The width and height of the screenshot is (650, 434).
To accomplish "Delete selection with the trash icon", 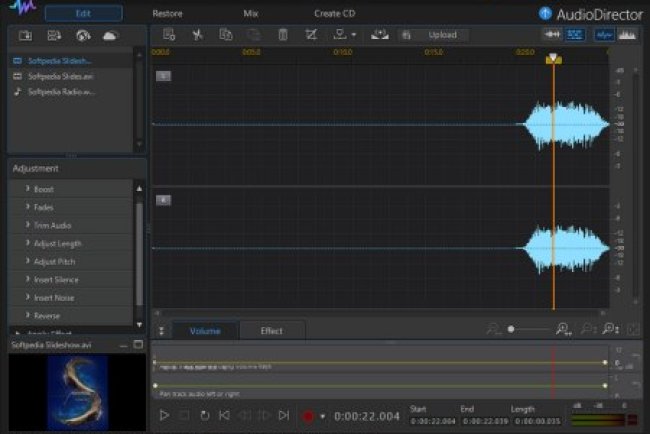I will coord(283,35).
